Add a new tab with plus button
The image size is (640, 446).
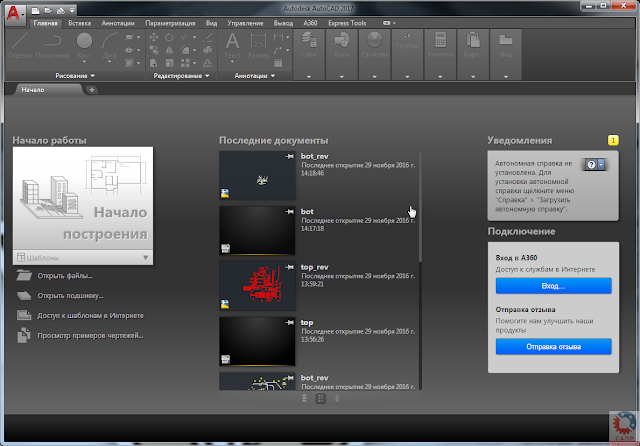point(92,90)
